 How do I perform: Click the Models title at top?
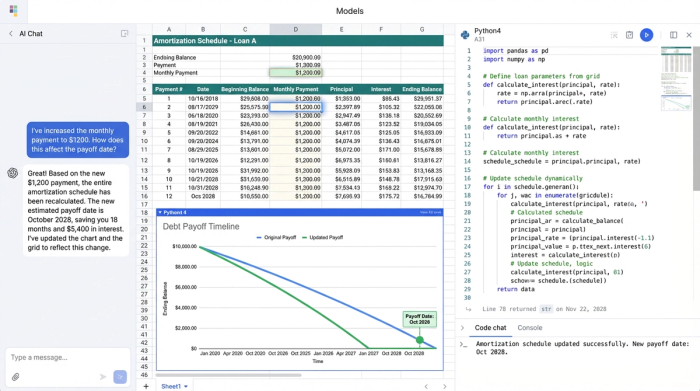tap(350, 11)
